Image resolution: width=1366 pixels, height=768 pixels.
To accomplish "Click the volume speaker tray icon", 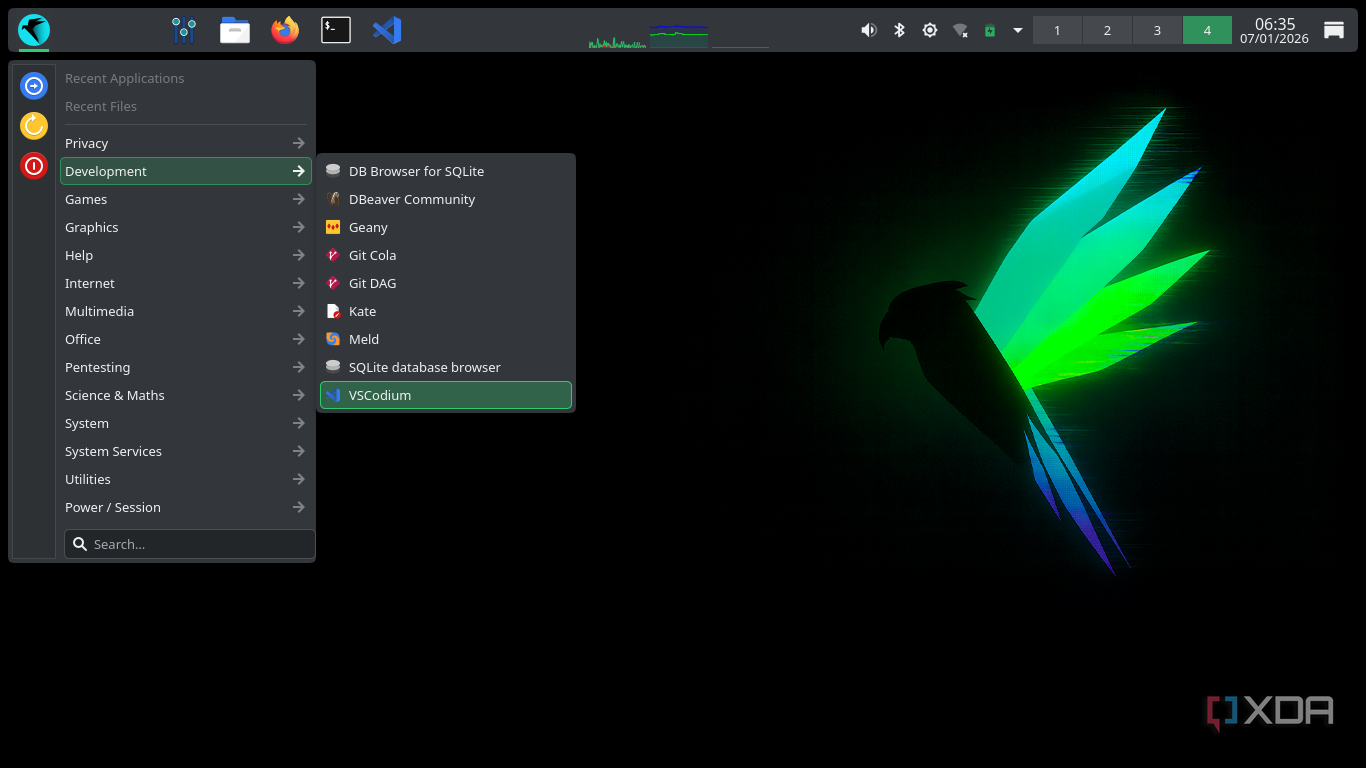I will [868, 30].
